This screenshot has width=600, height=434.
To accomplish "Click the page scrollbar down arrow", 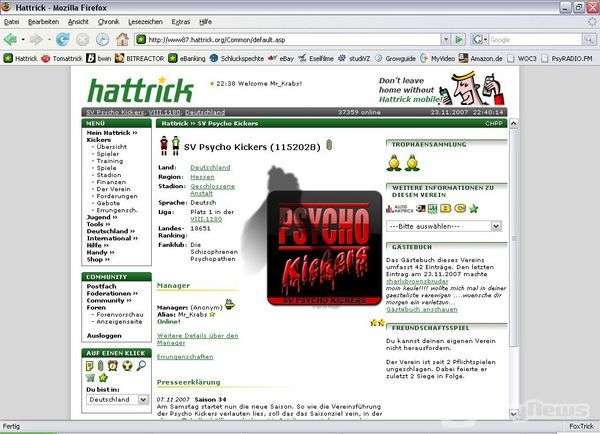I will coord(513,413).
